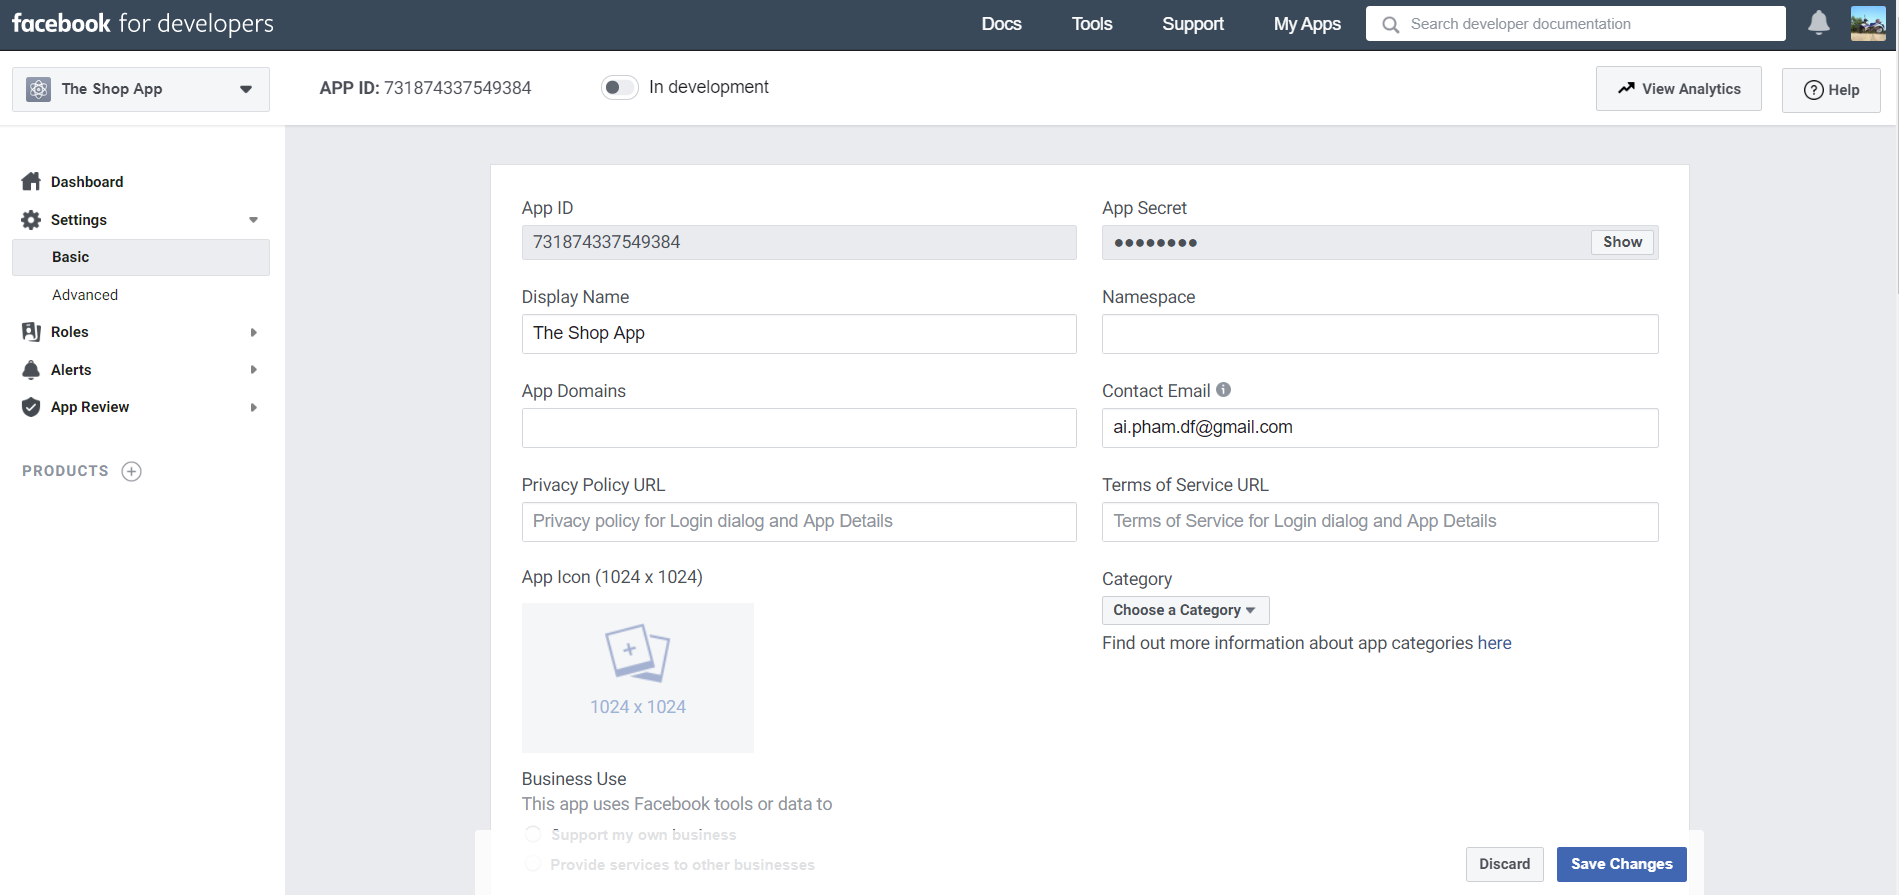Click the search magnifier icon
This screenshot has height=895, width=1899.
click(1390, 24)
